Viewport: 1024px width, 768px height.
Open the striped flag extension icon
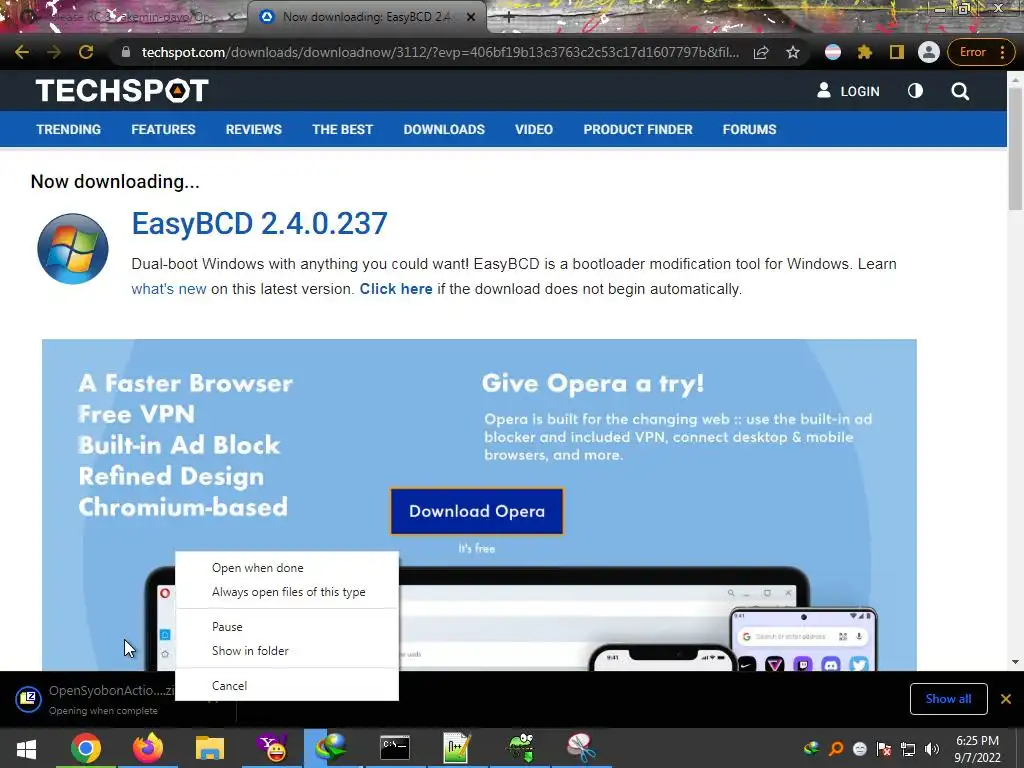833,52
